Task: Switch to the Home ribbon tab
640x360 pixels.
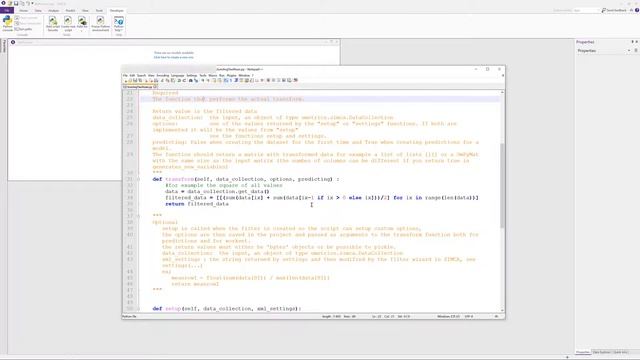Action: 24,10
